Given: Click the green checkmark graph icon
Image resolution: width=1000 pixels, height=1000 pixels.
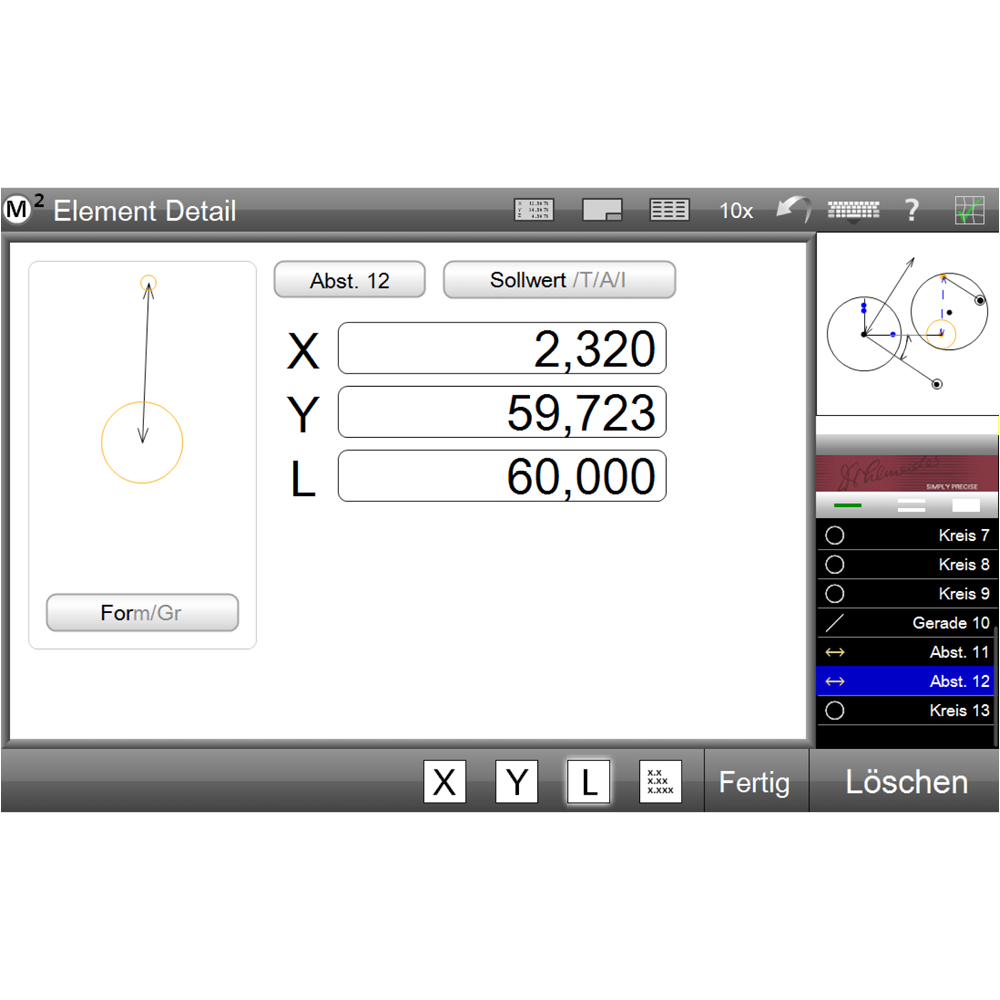Looking at the screenshot, I should pyautogui.click(x=971, y=209).
